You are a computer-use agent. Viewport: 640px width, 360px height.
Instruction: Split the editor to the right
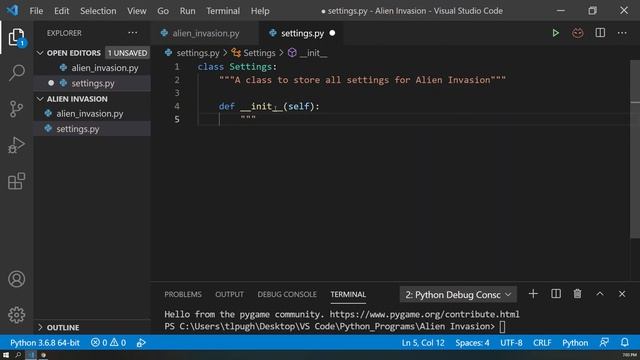600,33
